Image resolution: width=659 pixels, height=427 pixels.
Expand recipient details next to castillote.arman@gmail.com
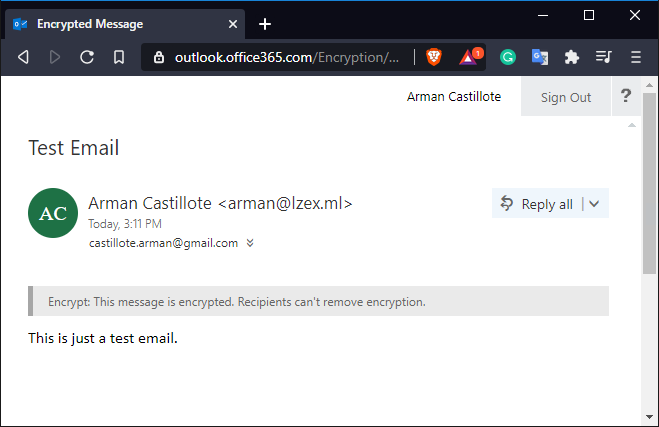[250, 243]
